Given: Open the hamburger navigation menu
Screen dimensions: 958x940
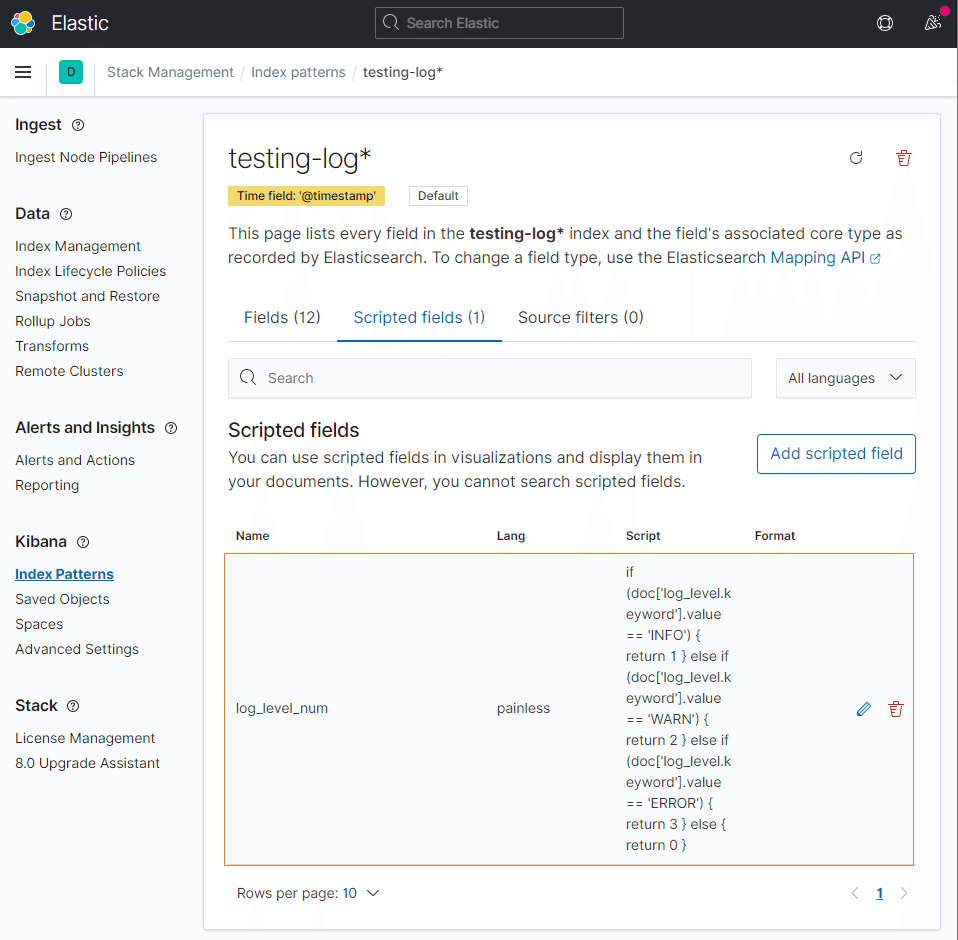Looking at the screenshot, I should tap(23, 72).
